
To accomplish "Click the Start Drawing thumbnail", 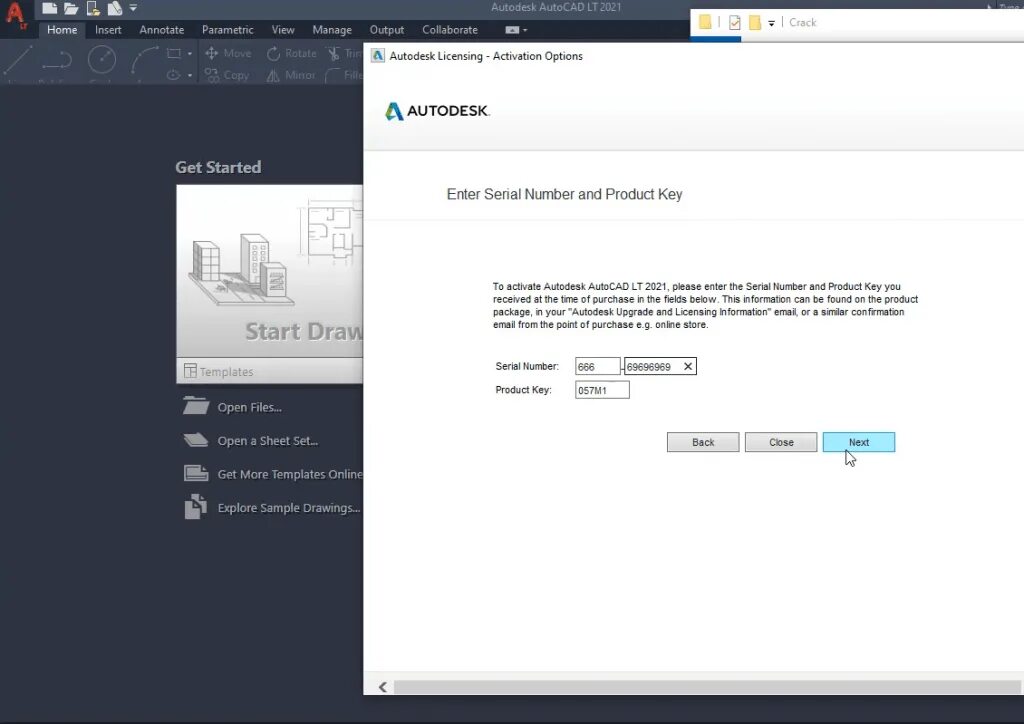I will pyautogui.click(x=270, y=271).
